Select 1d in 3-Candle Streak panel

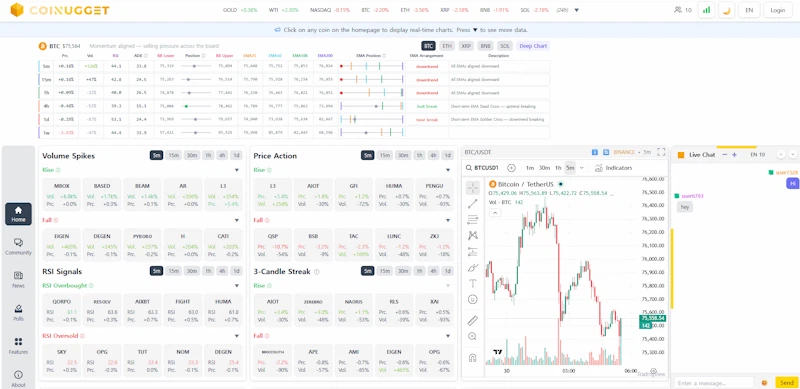tap(447, 271)
